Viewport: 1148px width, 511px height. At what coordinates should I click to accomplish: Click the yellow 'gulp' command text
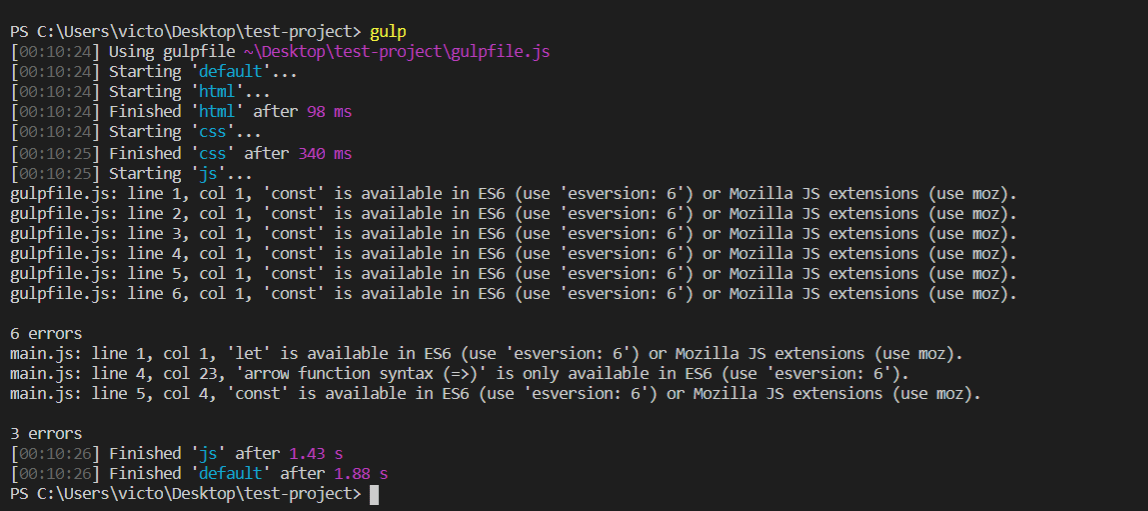388,33
